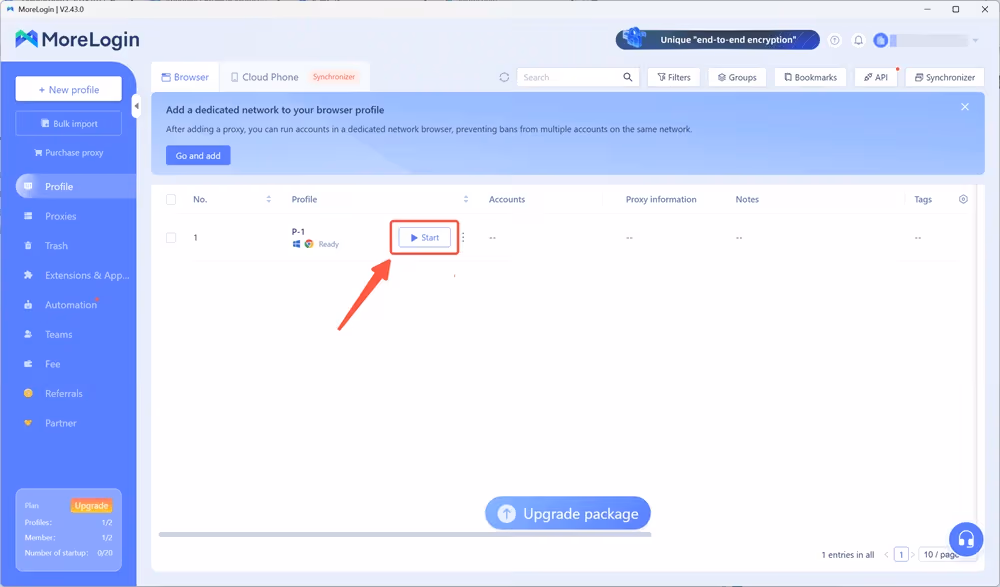Open the 10 per page dropdown
This screenshot has height=587, width=1000.
click(x=938, y=554)
